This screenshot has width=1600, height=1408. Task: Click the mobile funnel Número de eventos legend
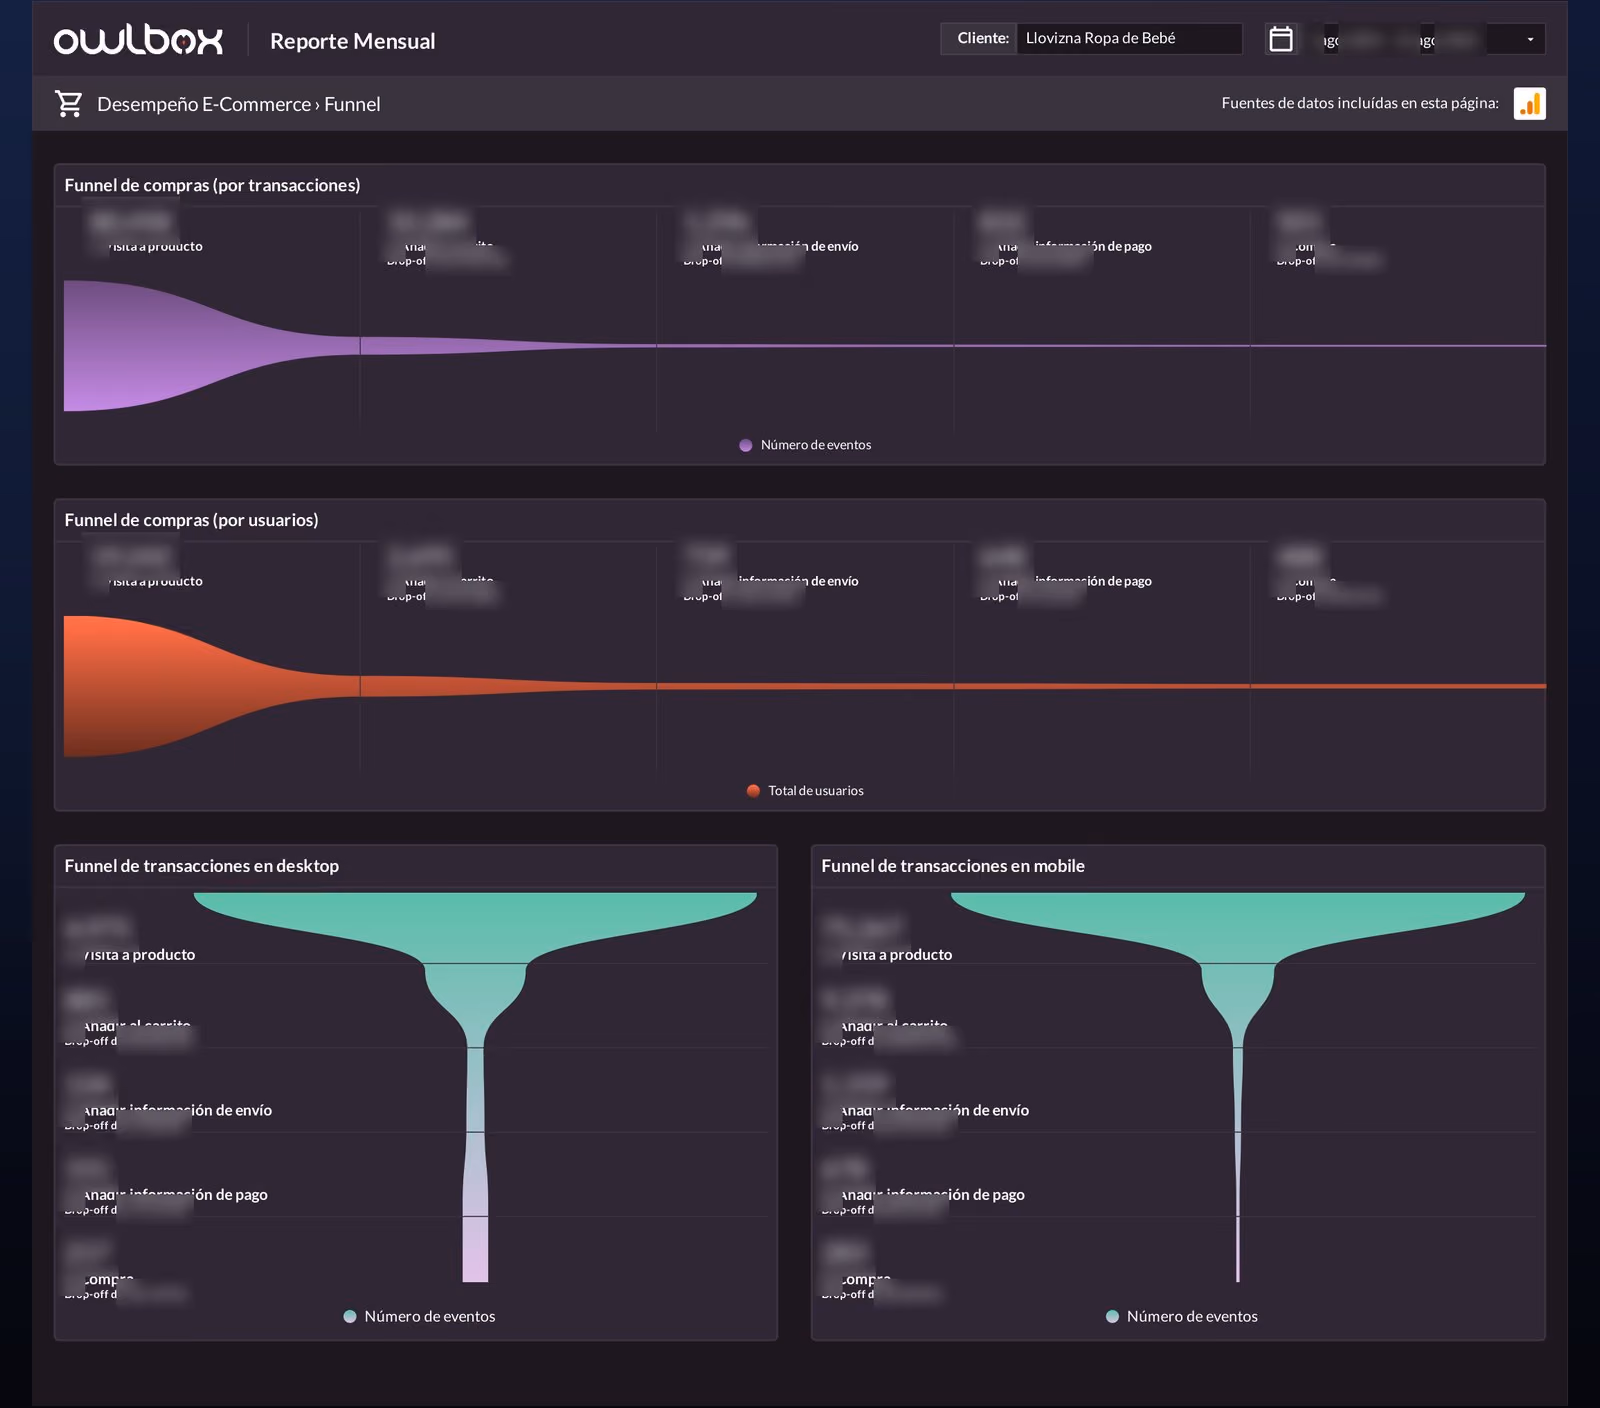1182,1316
